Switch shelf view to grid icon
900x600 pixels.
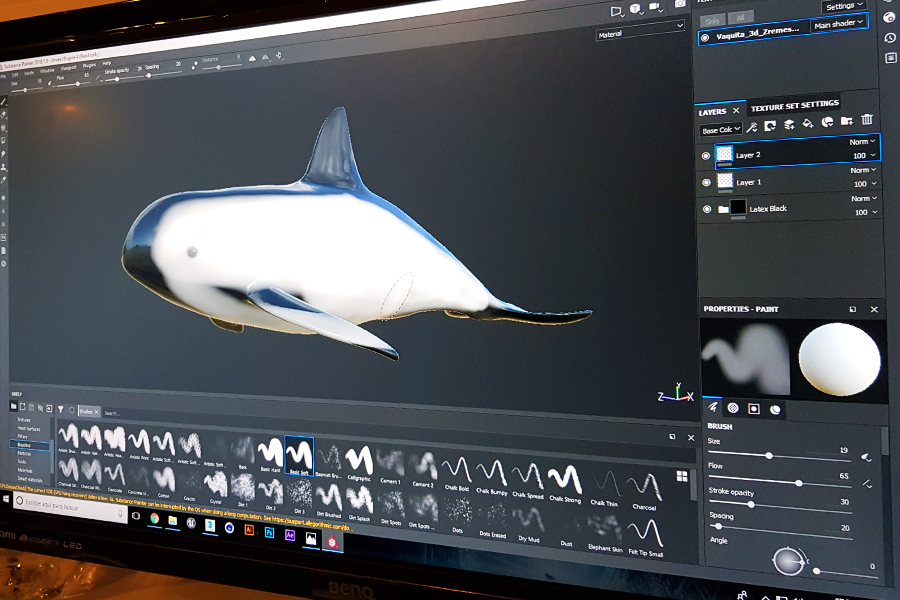(682, 476)
